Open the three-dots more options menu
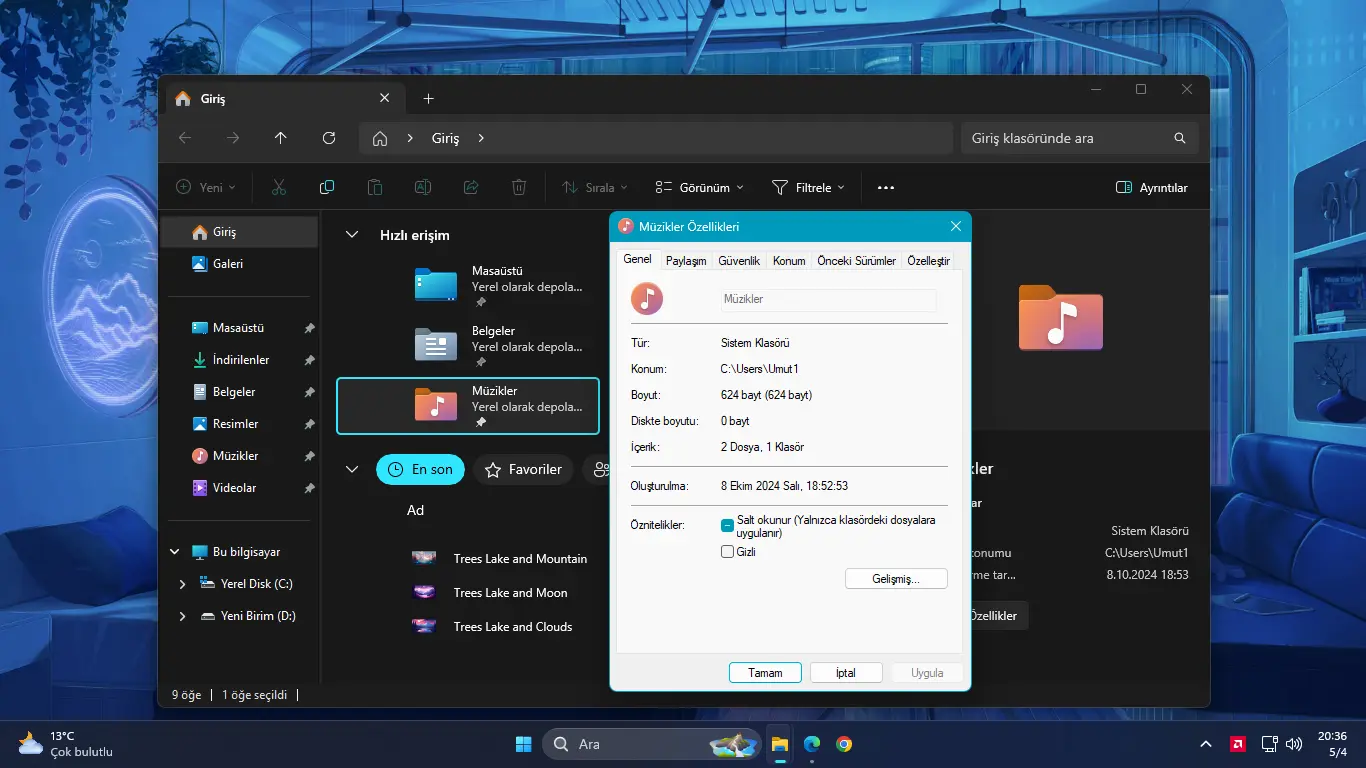The image size is (1366, 768). tap(886, 187)
